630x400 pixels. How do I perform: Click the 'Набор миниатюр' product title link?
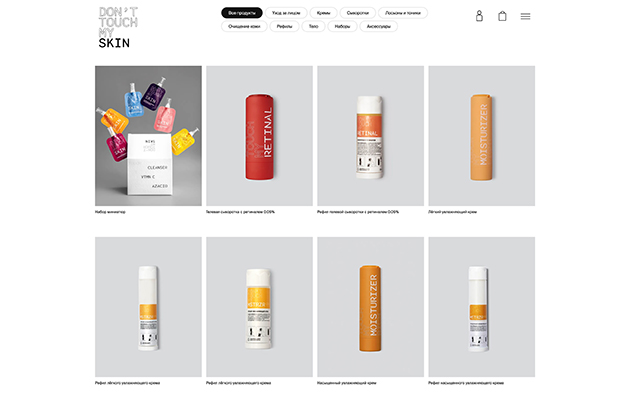point(110,212)
